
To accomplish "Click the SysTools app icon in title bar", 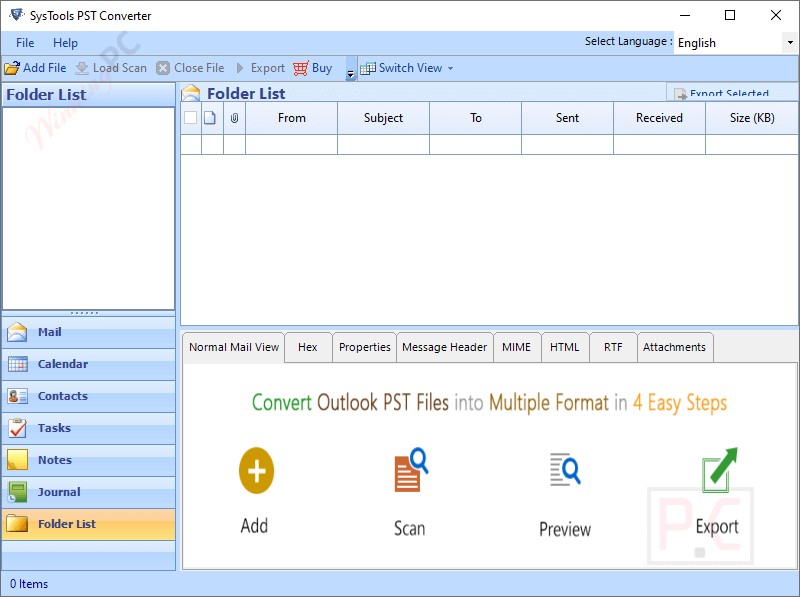I will tap(16, 15).
